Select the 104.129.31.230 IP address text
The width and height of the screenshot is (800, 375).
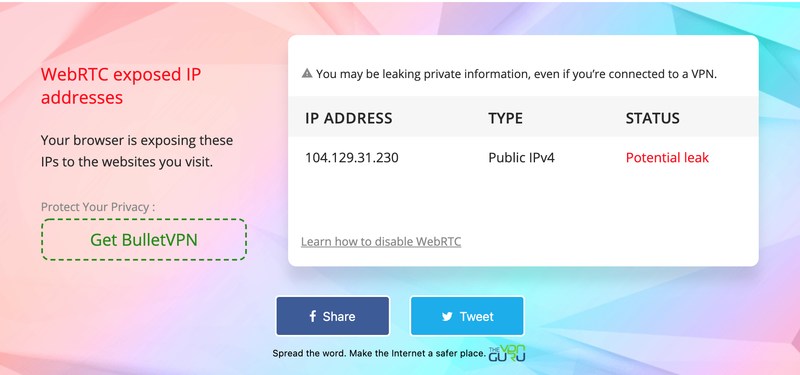click(x=352, y=158)
